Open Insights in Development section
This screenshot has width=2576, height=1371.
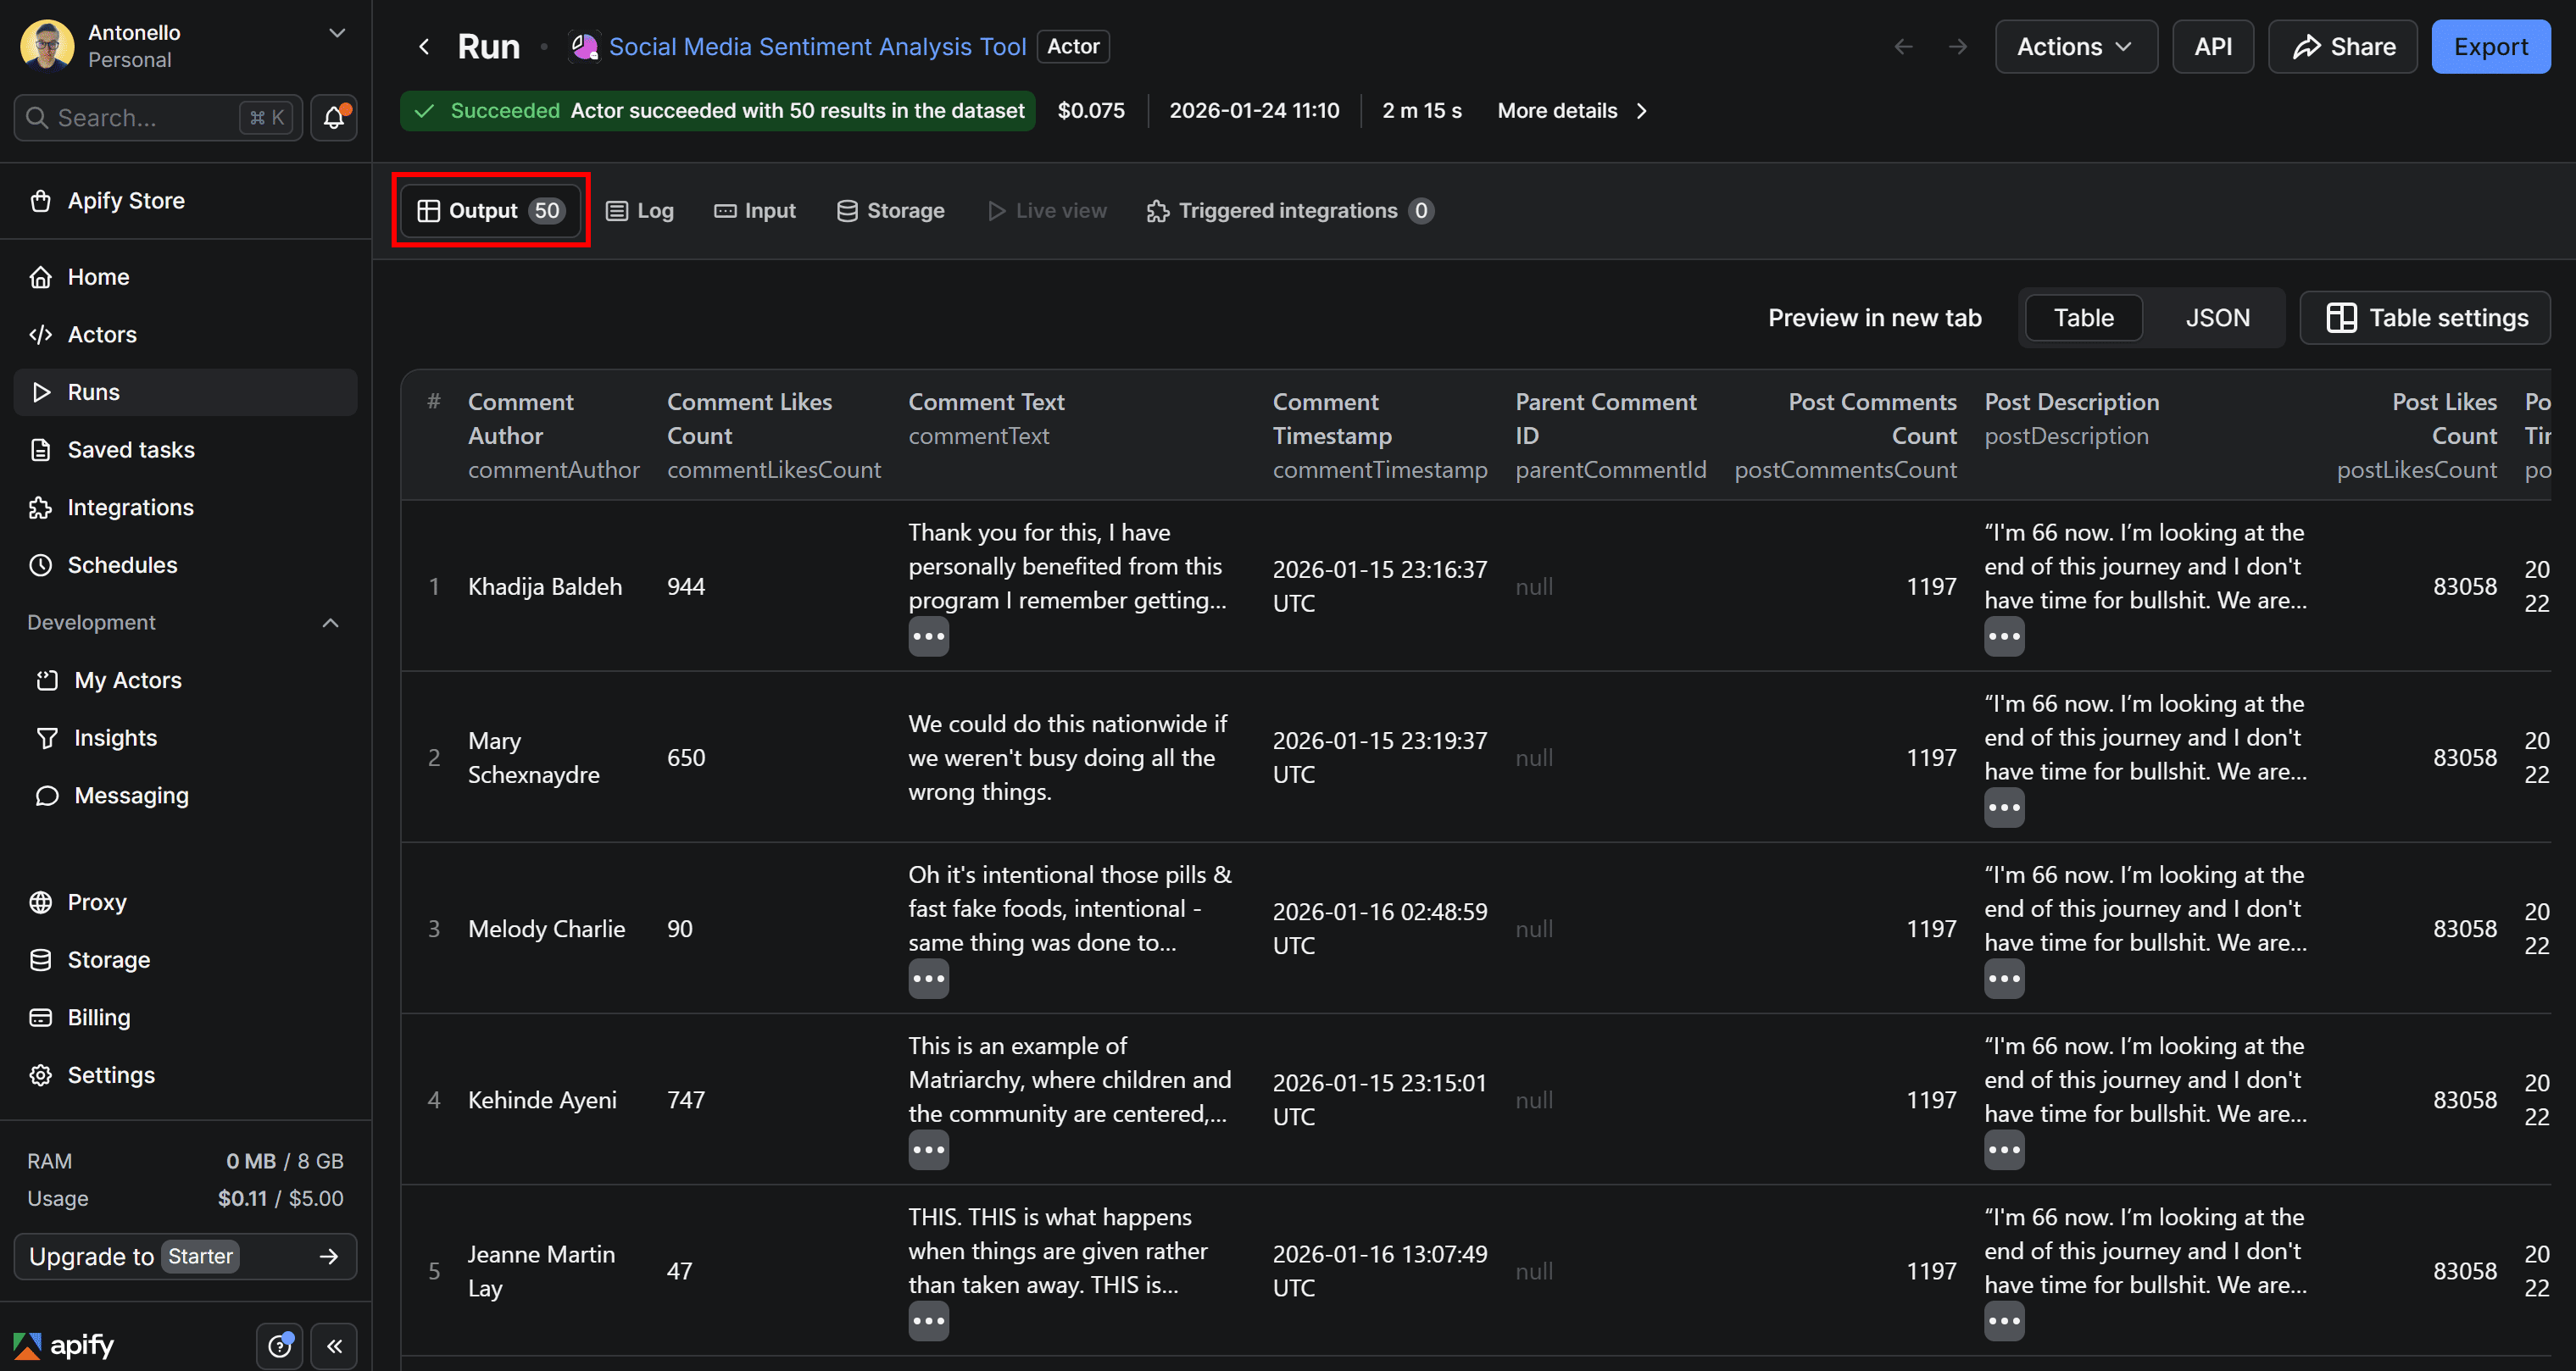point(115,738)
